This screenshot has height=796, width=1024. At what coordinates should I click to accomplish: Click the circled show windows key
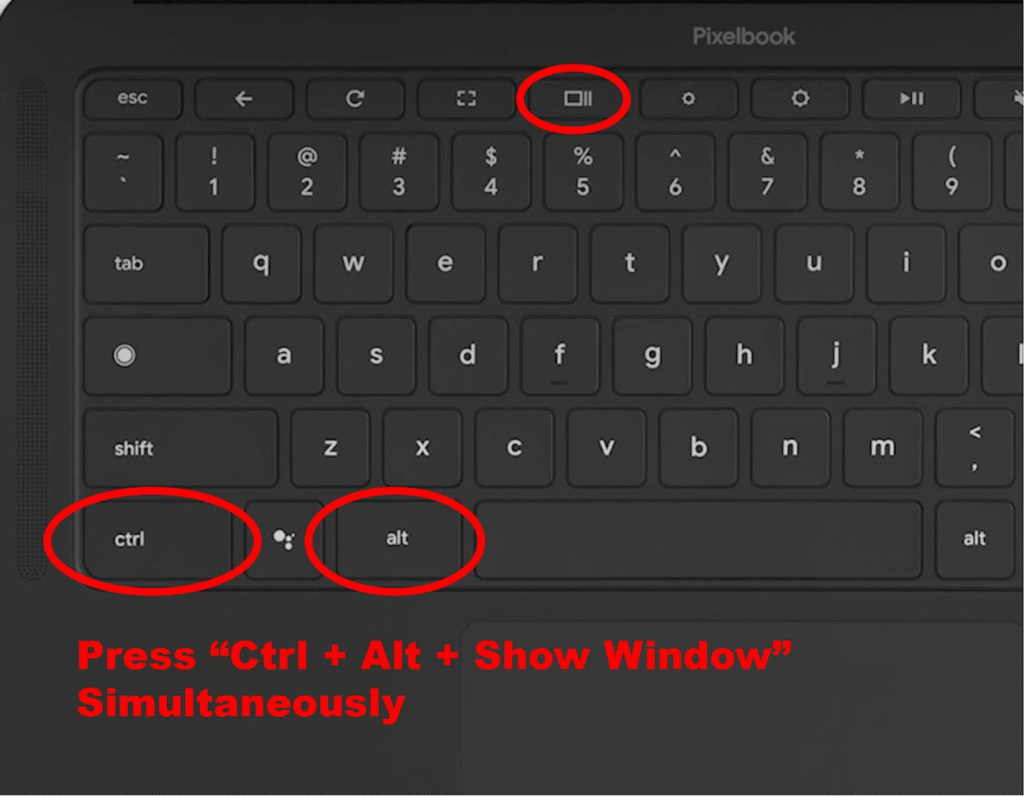pos(577,99)
